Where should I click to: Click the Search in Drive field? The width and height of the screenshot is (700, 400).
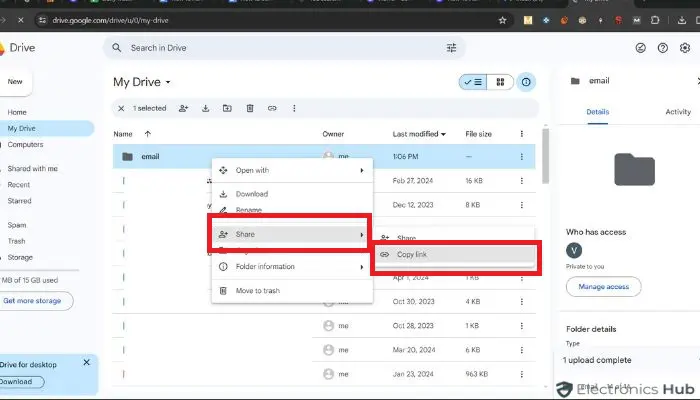point(284,48)
